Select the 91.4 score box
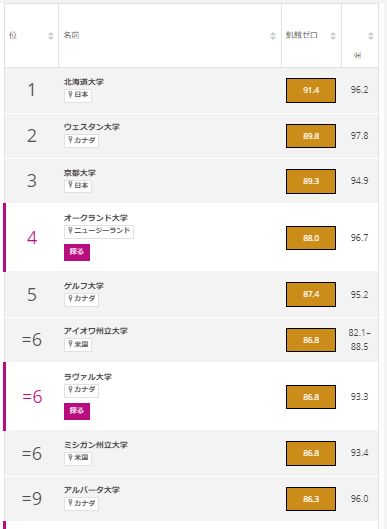This screenshot has height=529, width=387. pos(311,90)
